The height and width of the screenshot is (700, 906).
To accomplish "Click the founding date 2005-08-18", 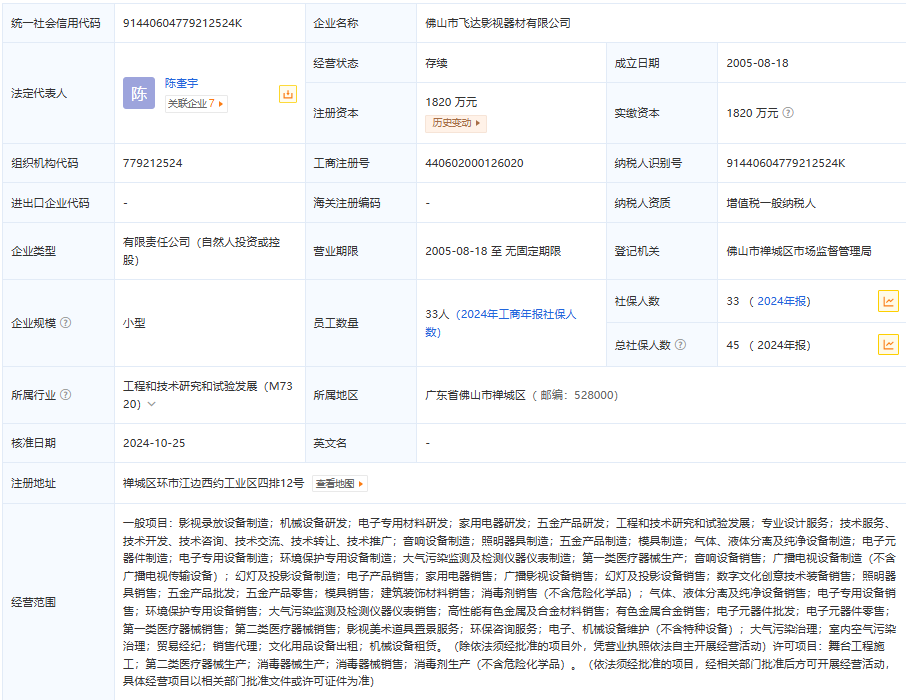I will coord(758,63).
